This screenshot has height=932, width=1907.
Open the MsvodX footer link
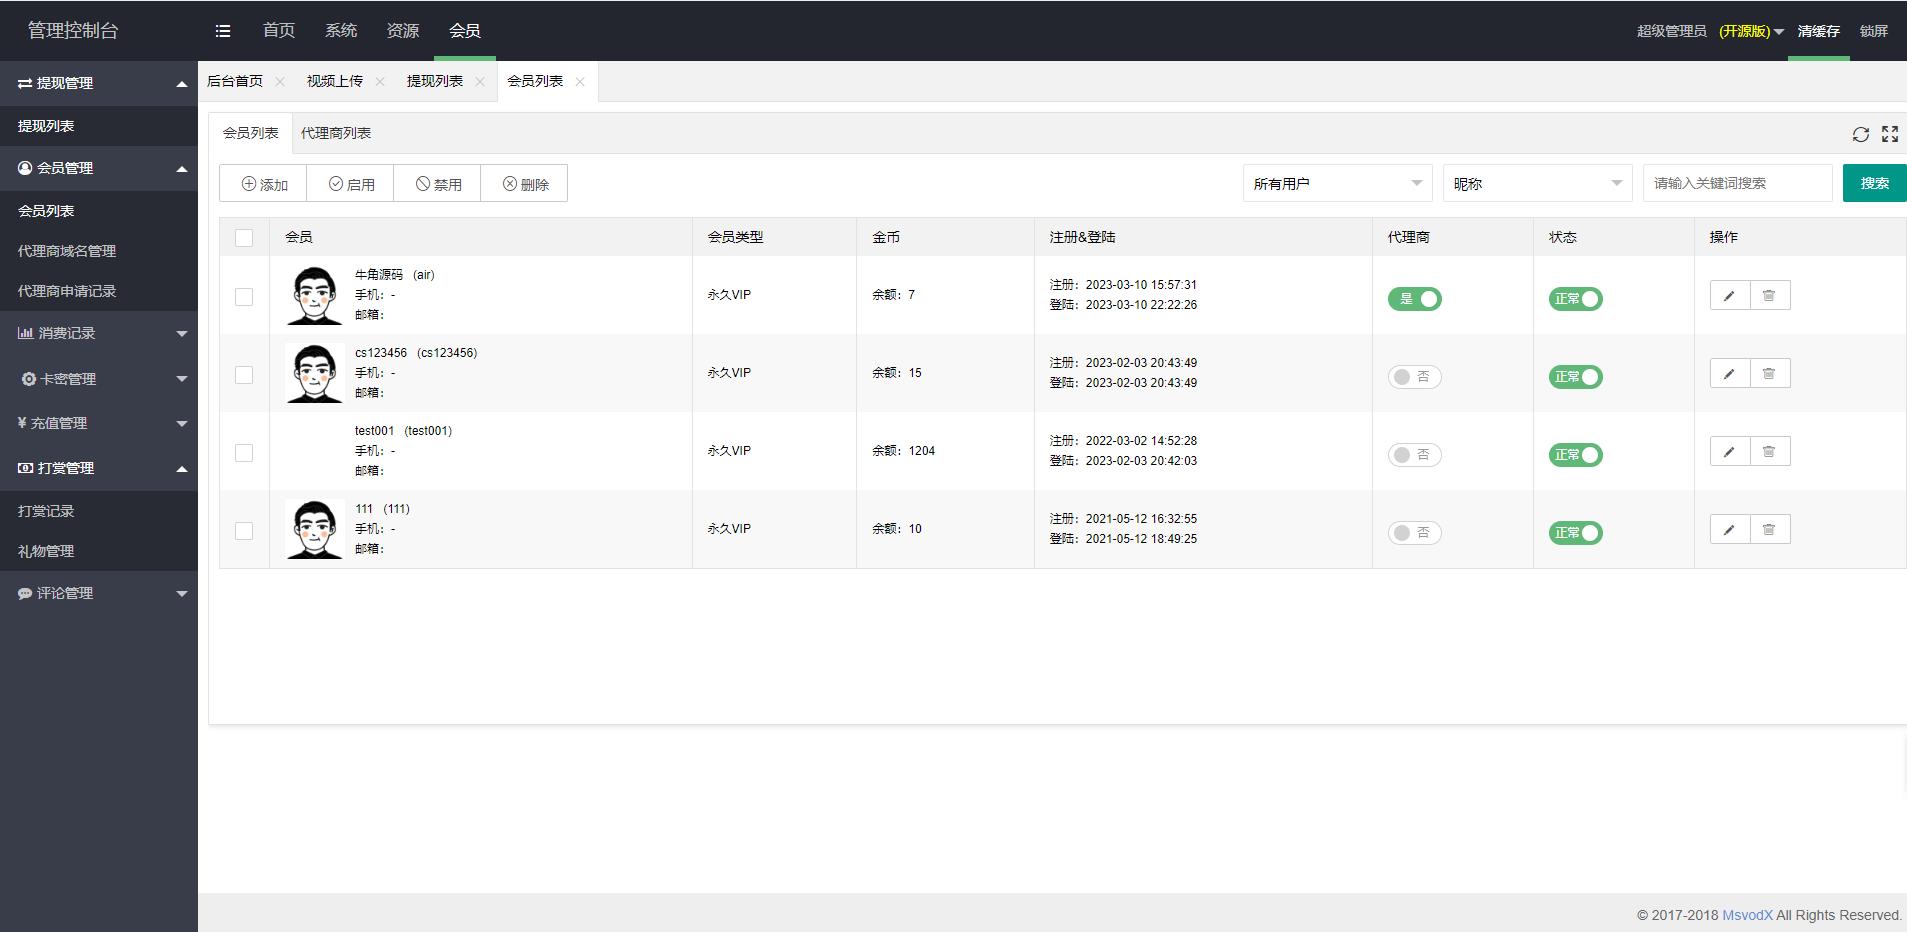[1747, 915]
